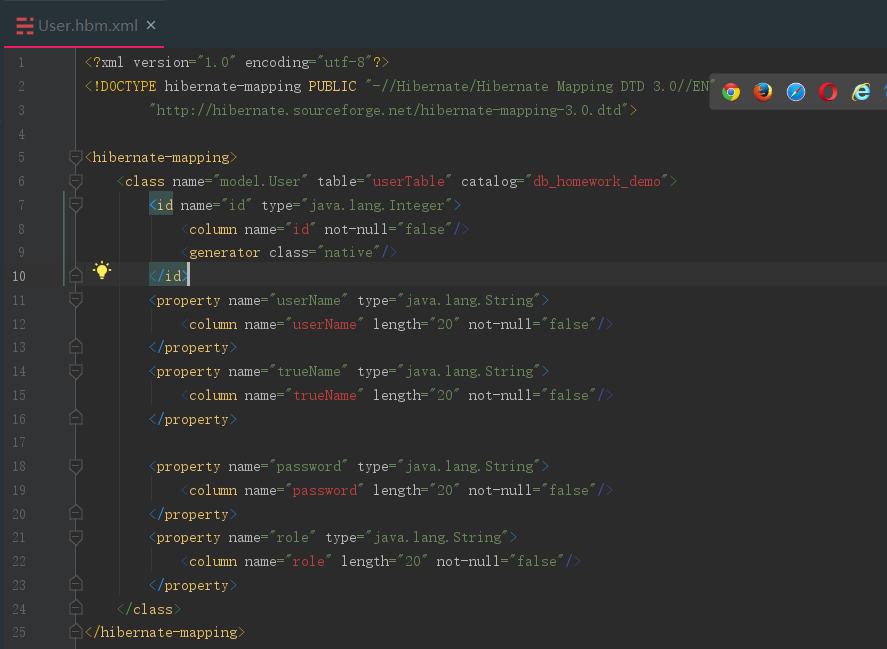This screenshot has width=887, height=649.
Task: Click the "native" generator class value
Action: 348,252
